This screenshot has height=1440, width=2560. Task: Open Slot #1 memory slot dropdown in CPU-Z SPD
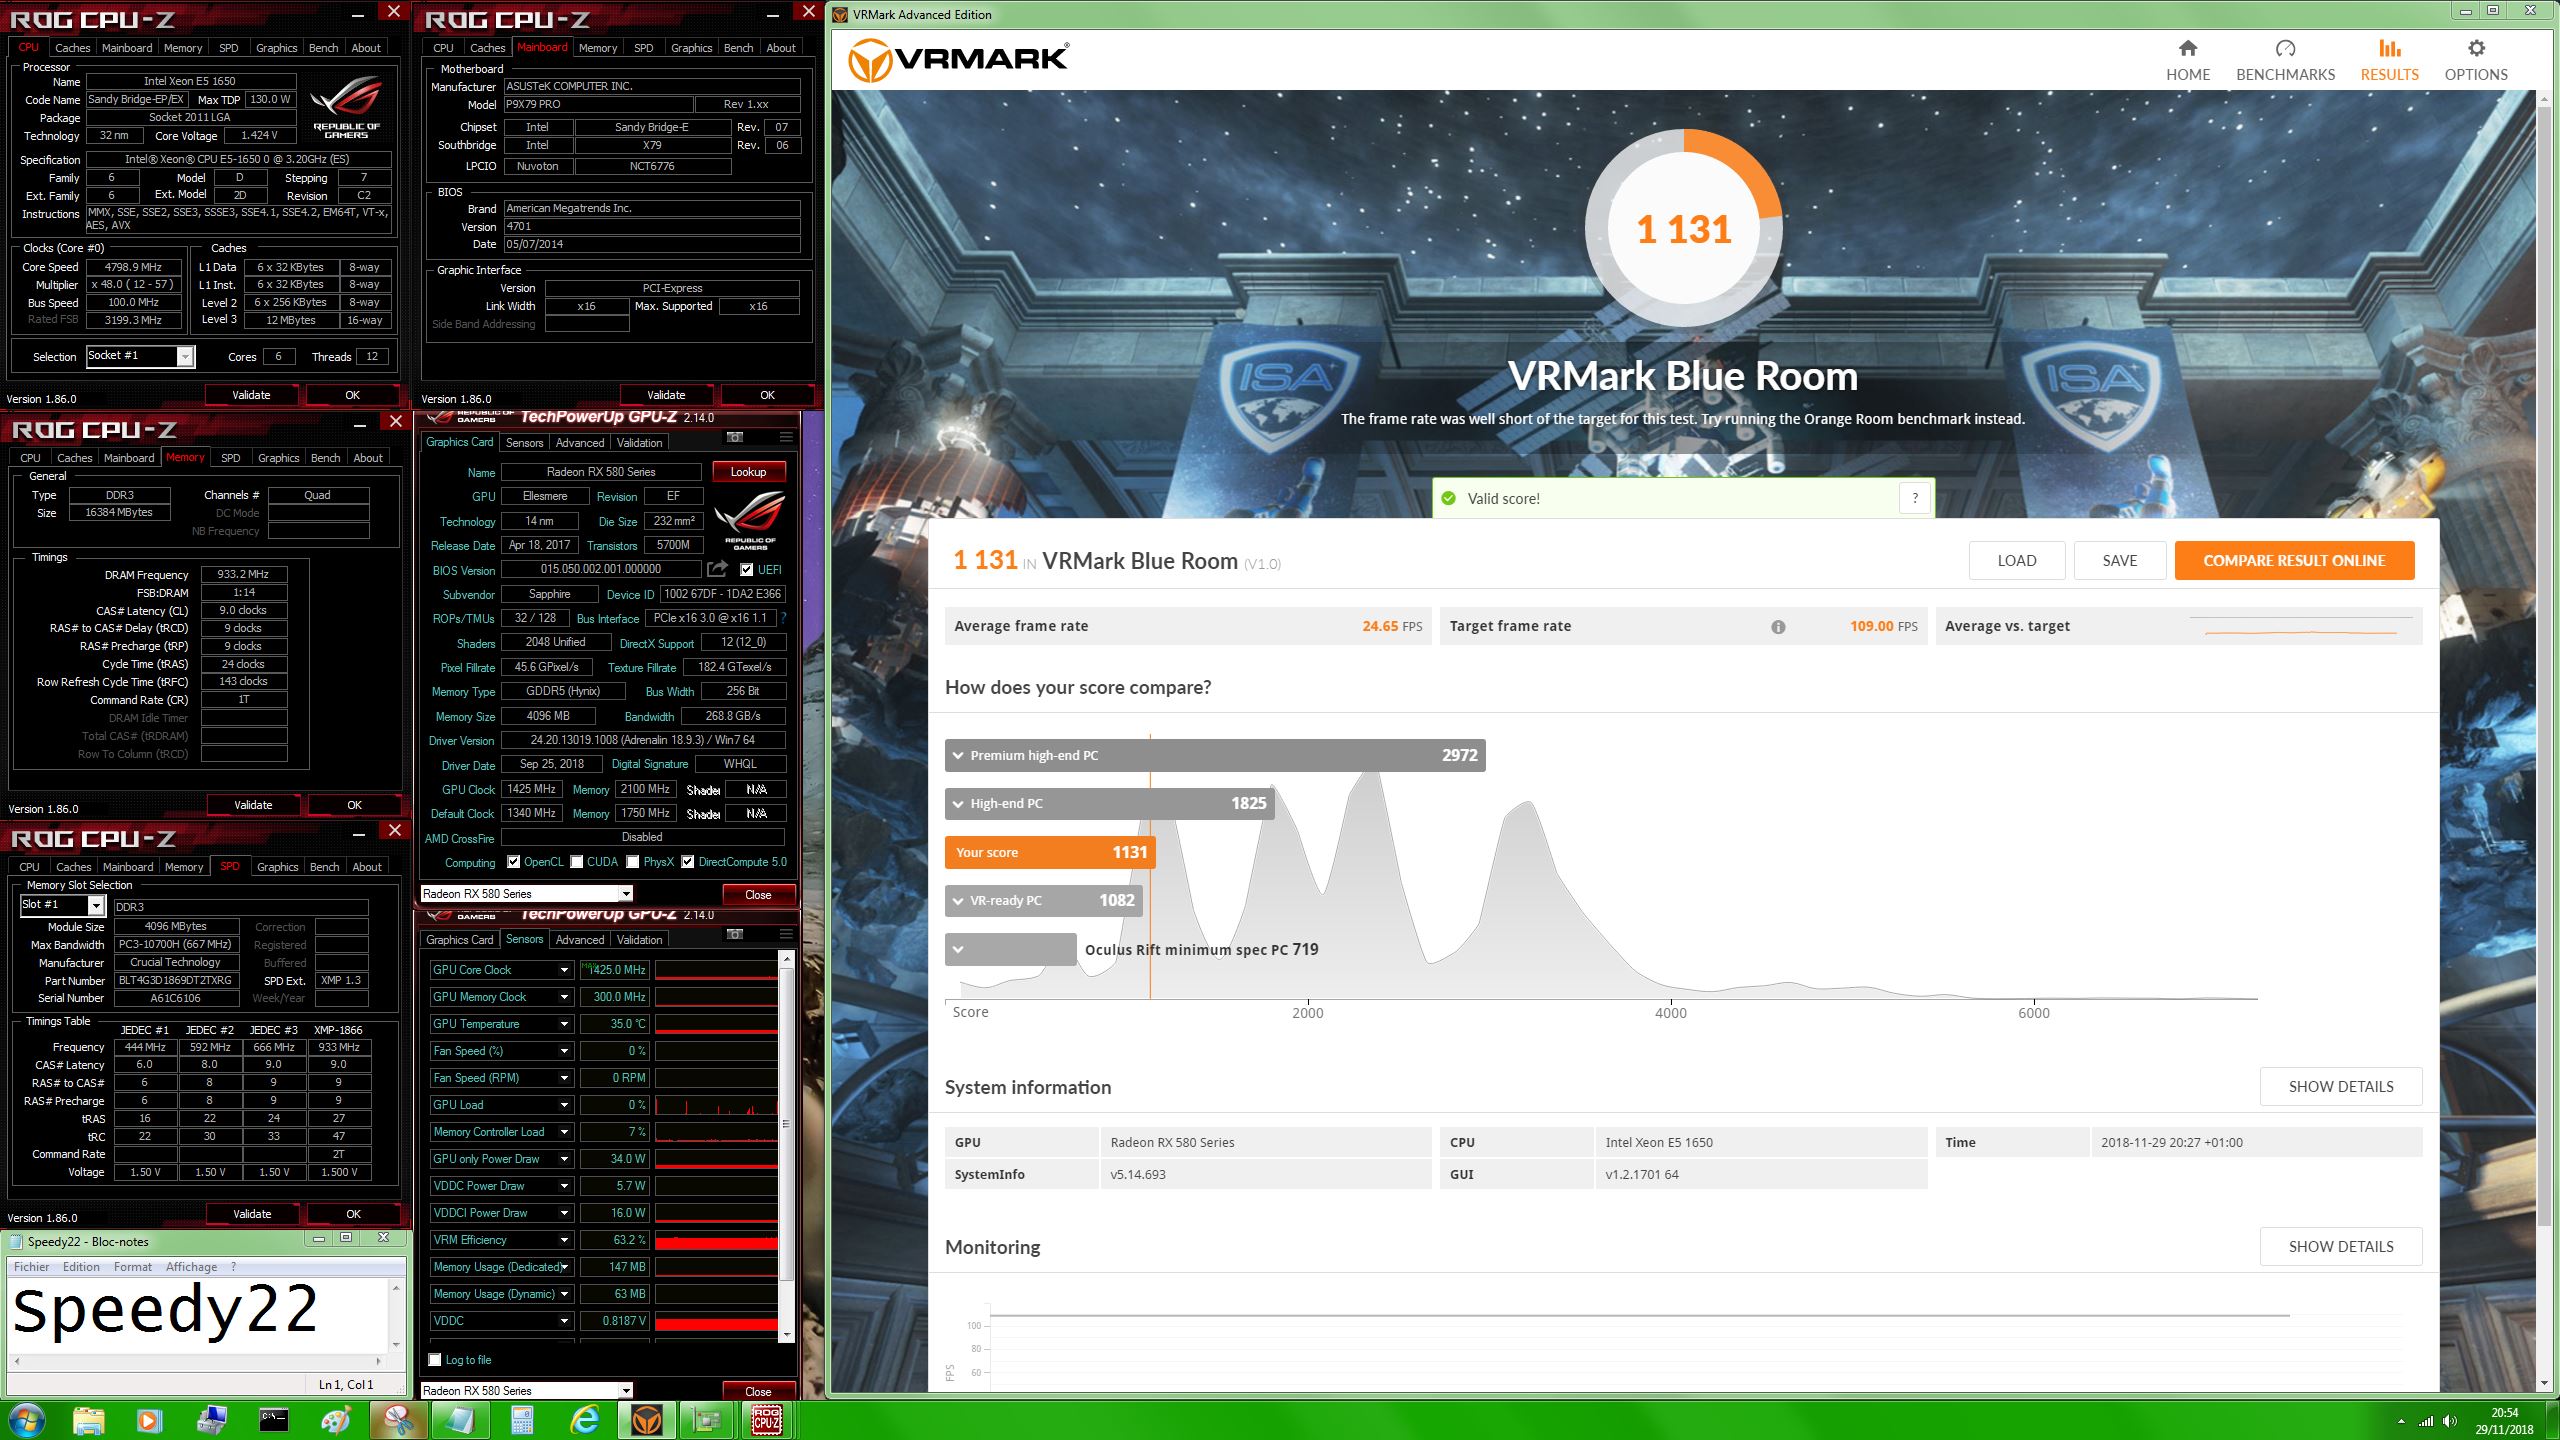pos(96,905)
